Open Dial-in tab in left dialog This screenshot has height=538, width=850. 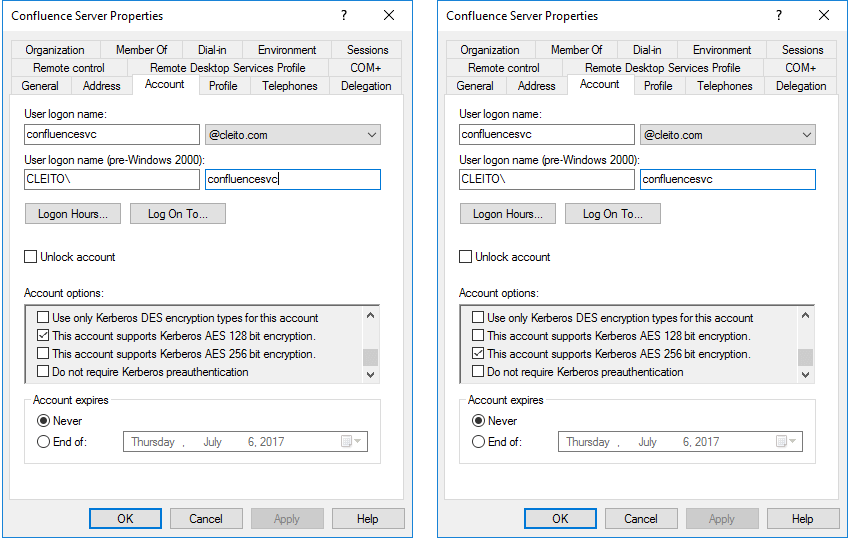212,50
